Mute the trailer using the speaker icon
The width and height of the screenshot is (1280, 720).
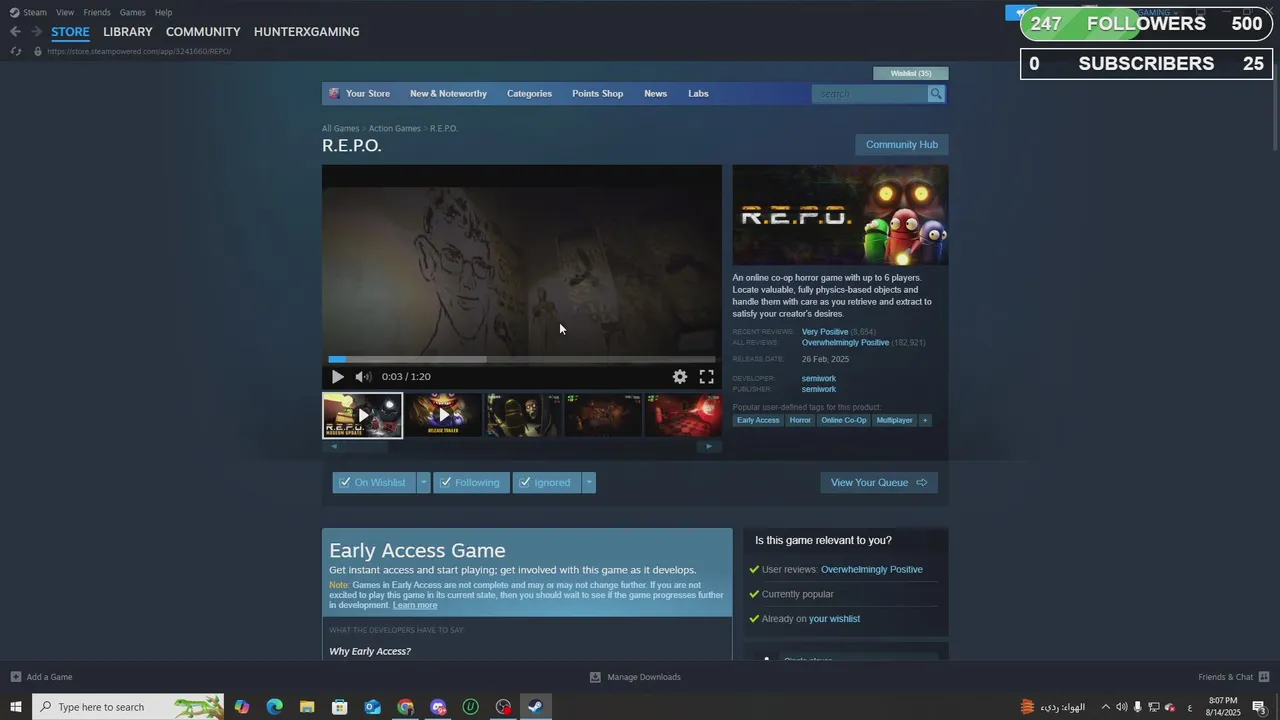[x=363, y=377]
